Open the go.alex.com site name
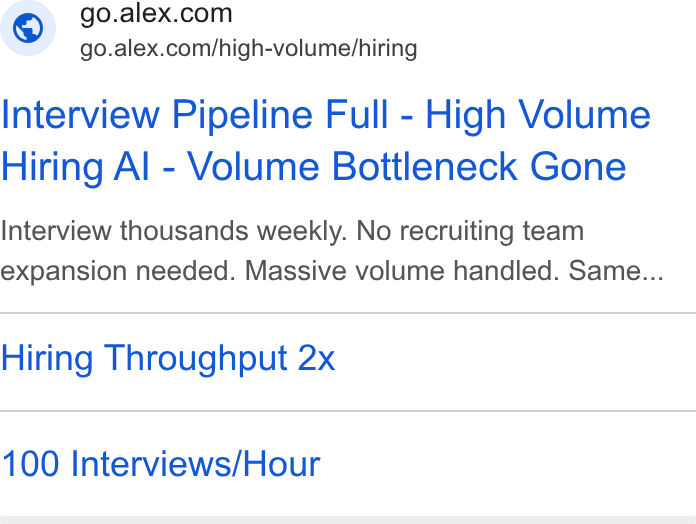696x524 pixels. 156,14
